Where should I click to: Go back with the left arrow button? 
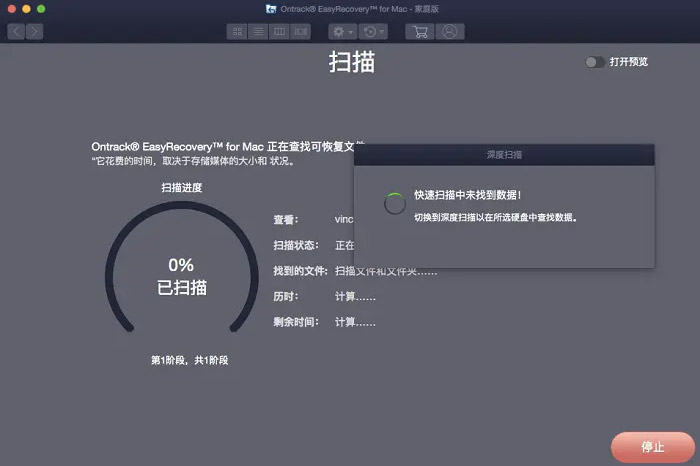(16, 32)
